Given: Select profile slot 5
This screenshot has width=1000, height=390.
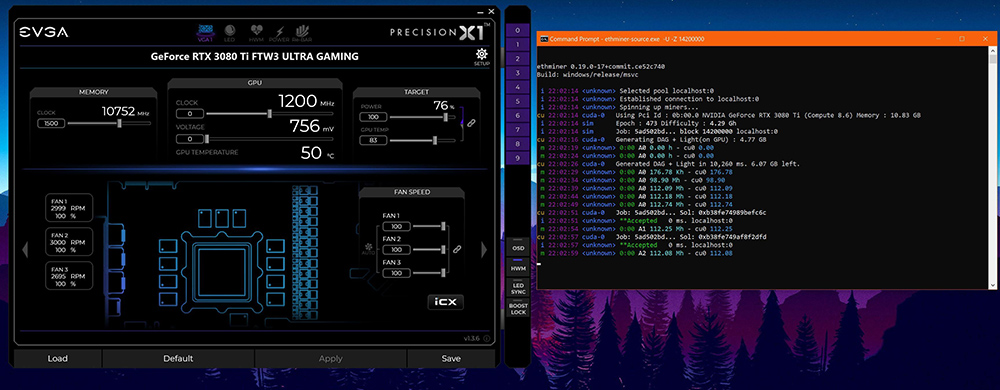Looking at the screenshot, I should tap(518, 101).
